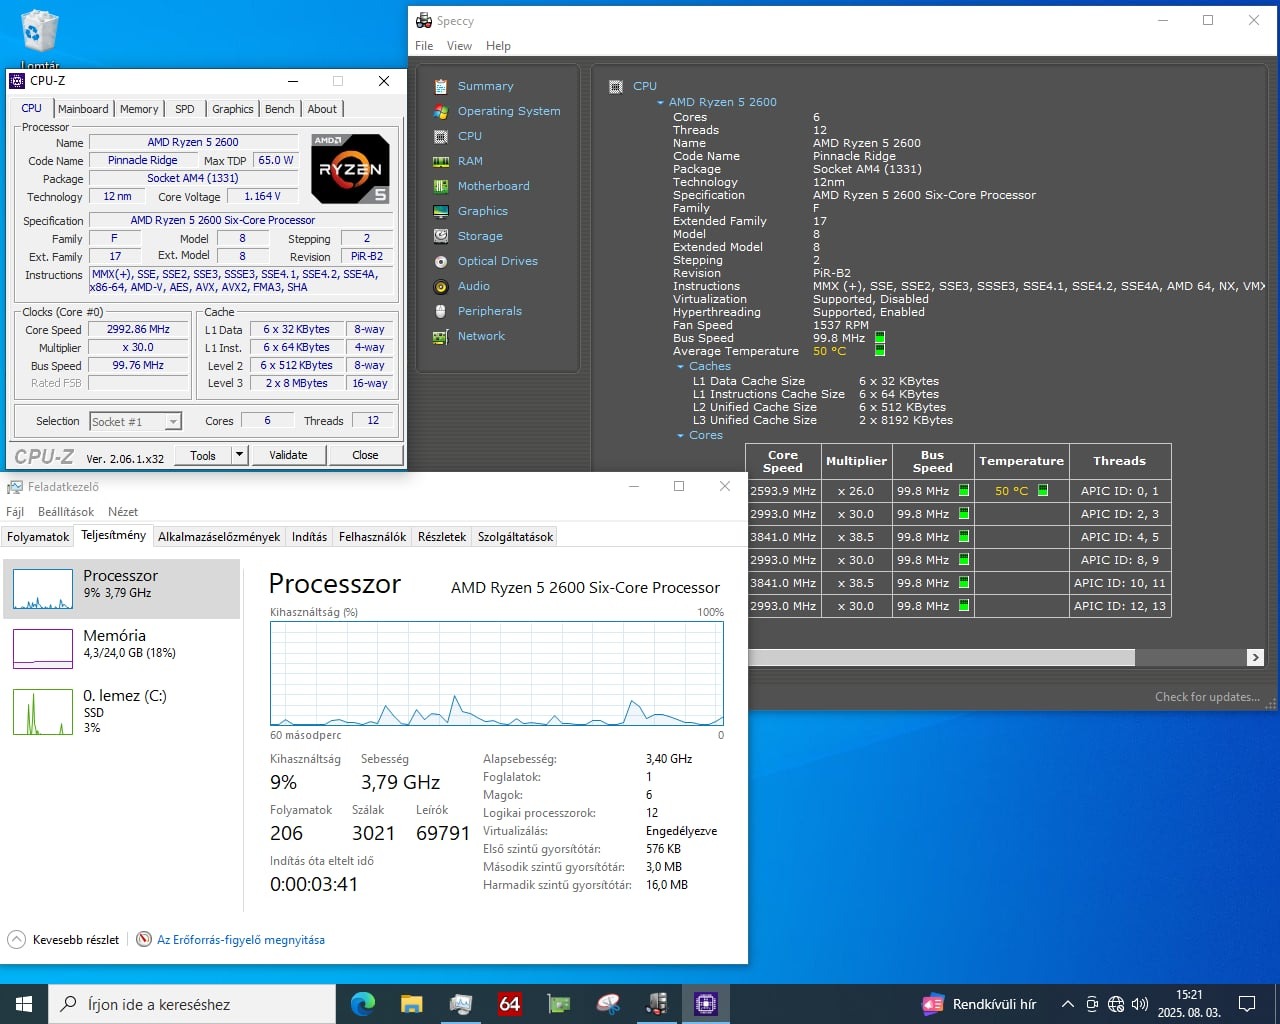Image resolution: width=1280 pixels, height=1024 pixels.
Task: Click Check for updates in Speccy
Action: coord(1207,697)
